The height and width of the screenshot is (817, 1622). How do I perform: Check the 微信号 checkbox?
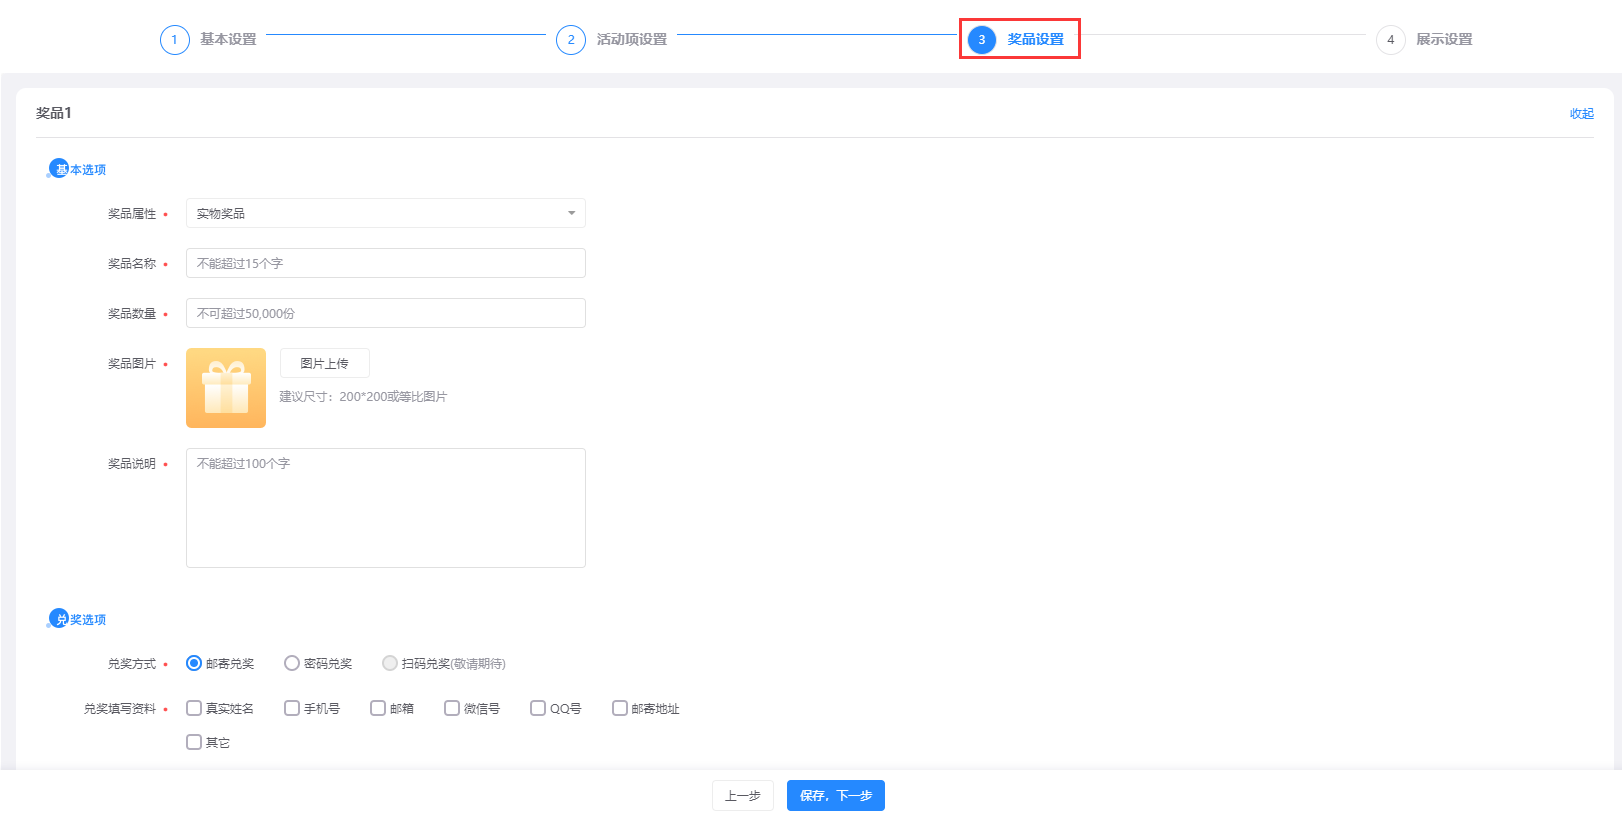(x=452, y=708)
